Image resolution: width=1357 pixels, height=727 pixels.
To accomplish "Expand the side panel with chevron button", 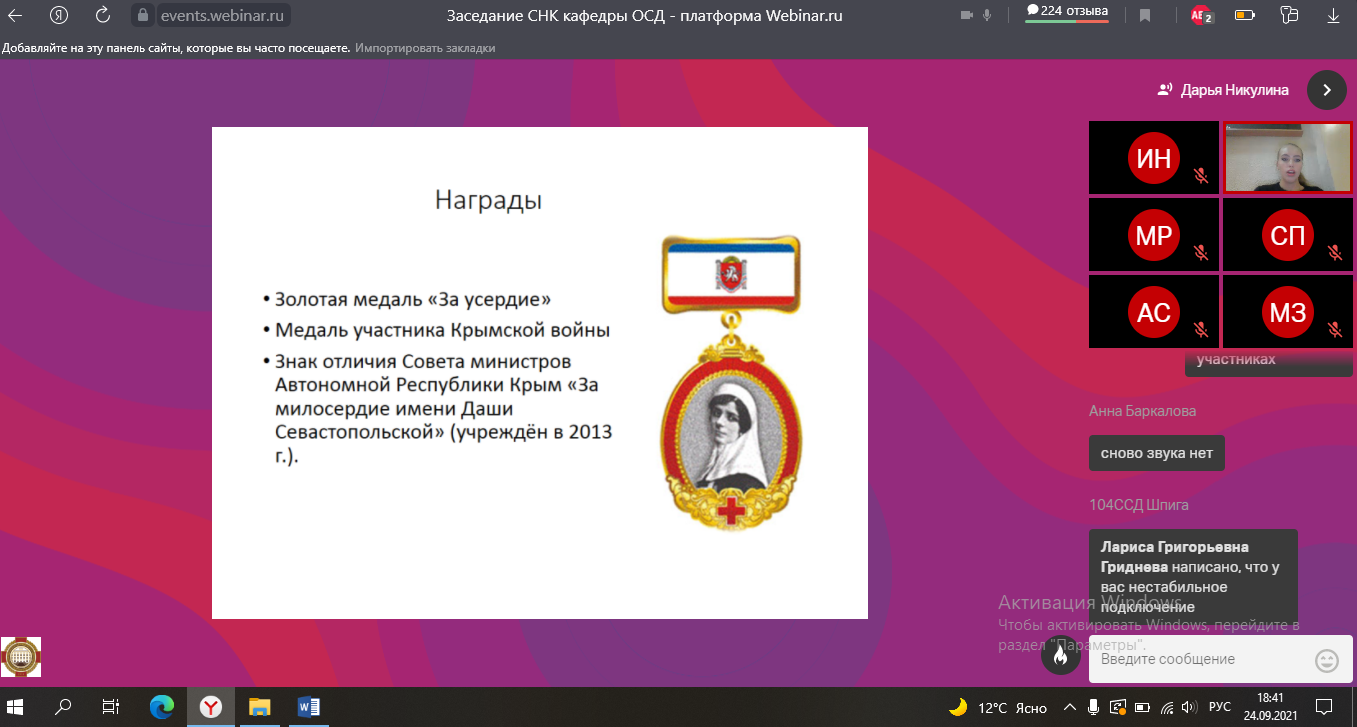I will click(x=1326, y=89).
